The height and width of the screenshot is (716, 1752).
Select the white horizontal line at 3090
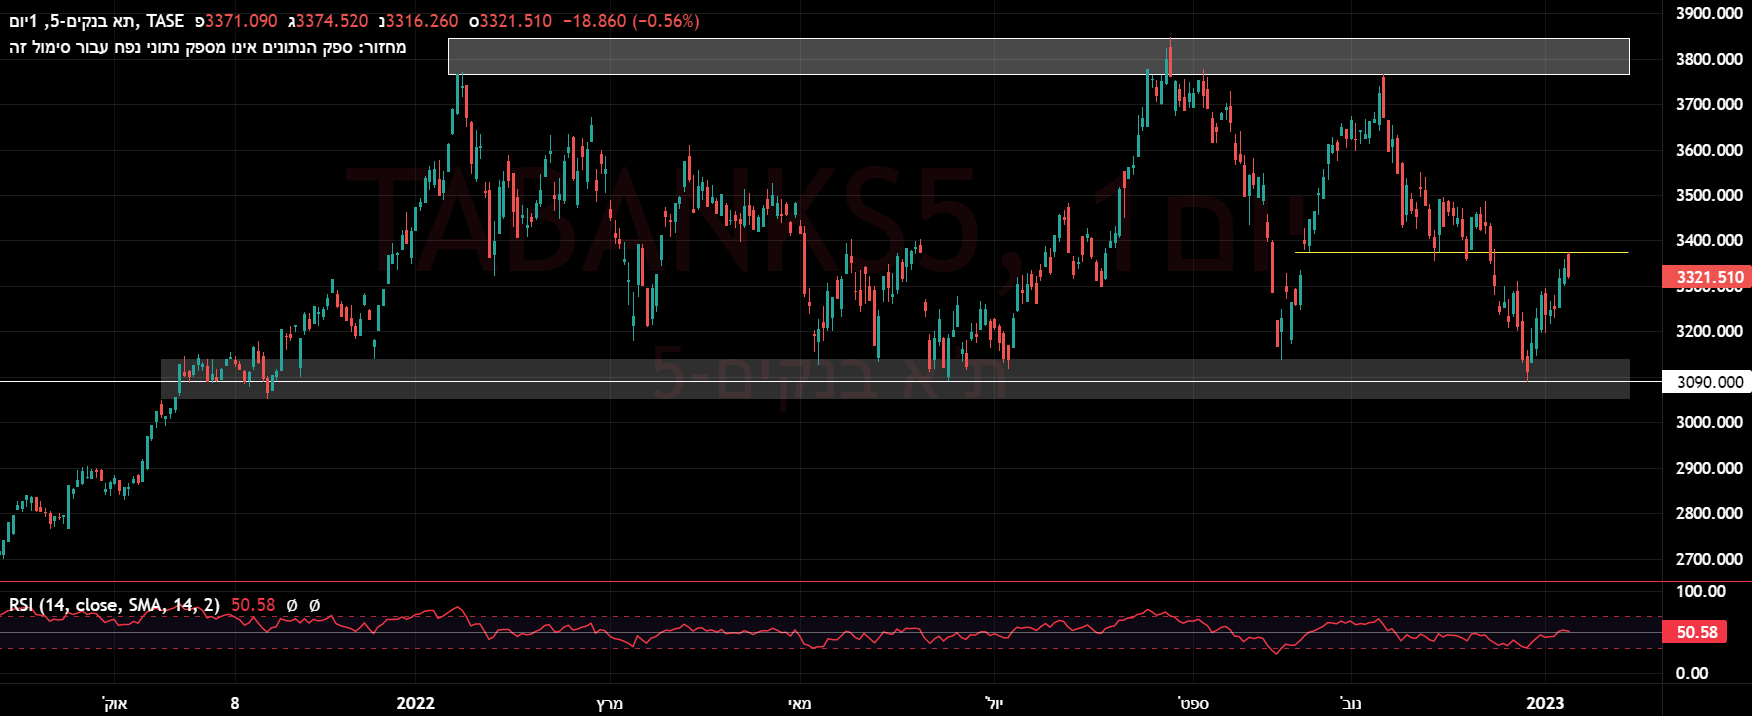tap(830, 382)
